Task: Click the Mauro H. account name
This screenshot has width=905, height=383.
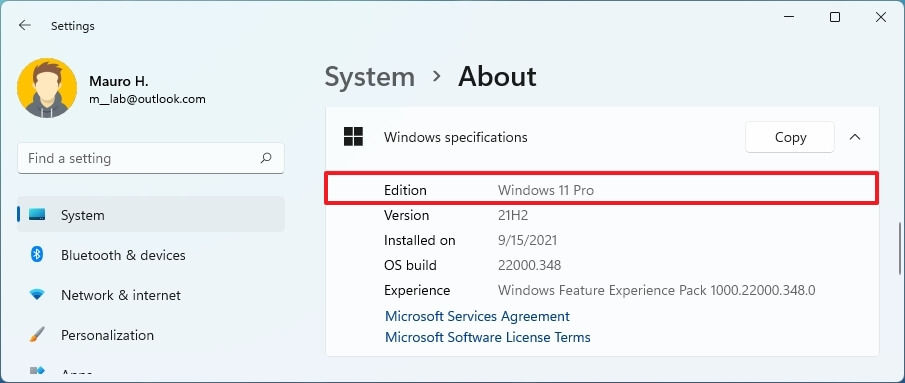Action: click(118, 81)
